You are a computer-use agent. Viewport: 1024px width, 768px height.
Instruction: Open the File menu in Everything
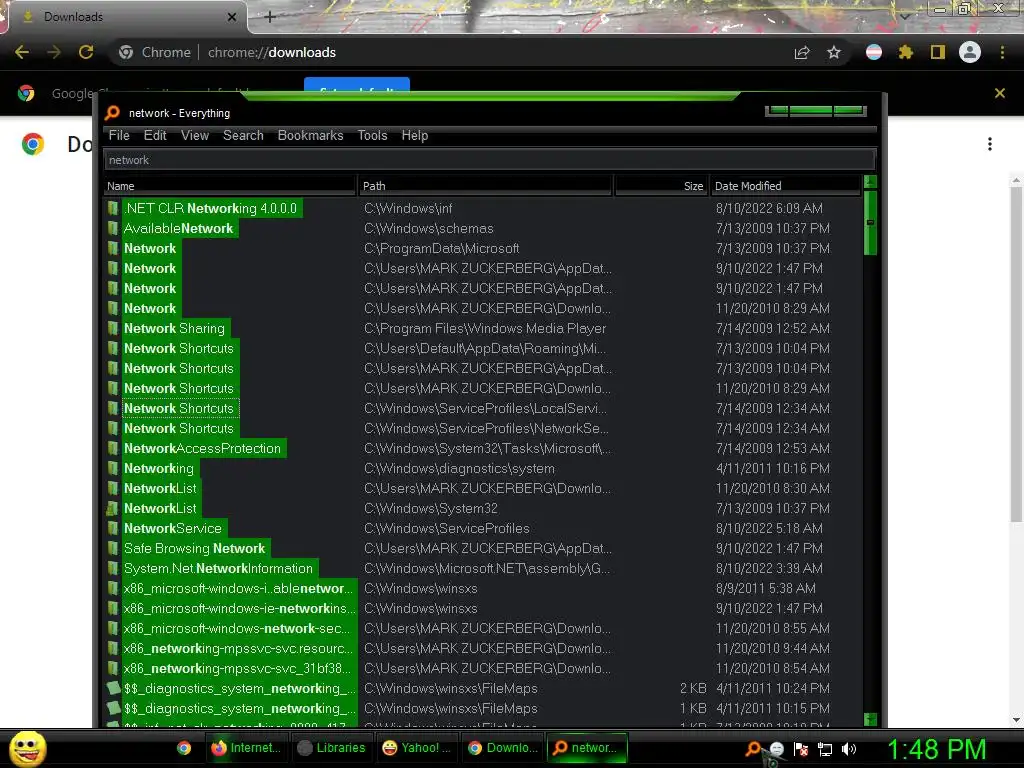coord(119,135)
